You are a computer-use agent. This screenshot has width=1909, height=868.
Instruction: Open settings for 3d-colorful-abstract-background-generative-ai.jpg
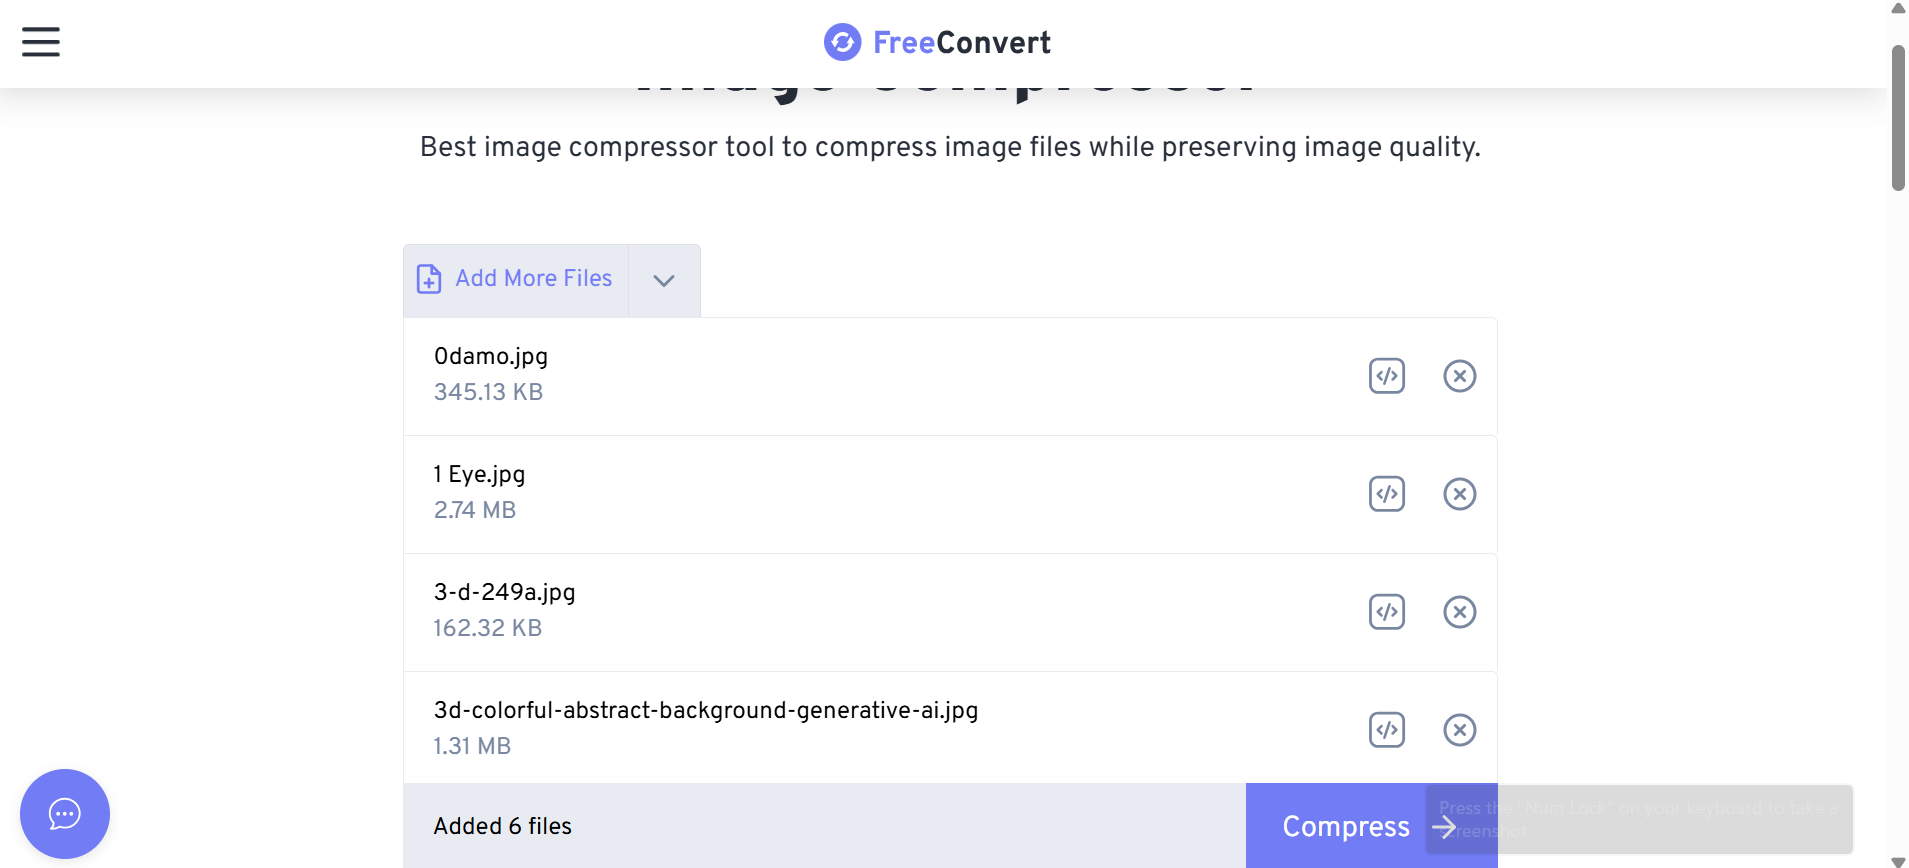click(1387, 729)
